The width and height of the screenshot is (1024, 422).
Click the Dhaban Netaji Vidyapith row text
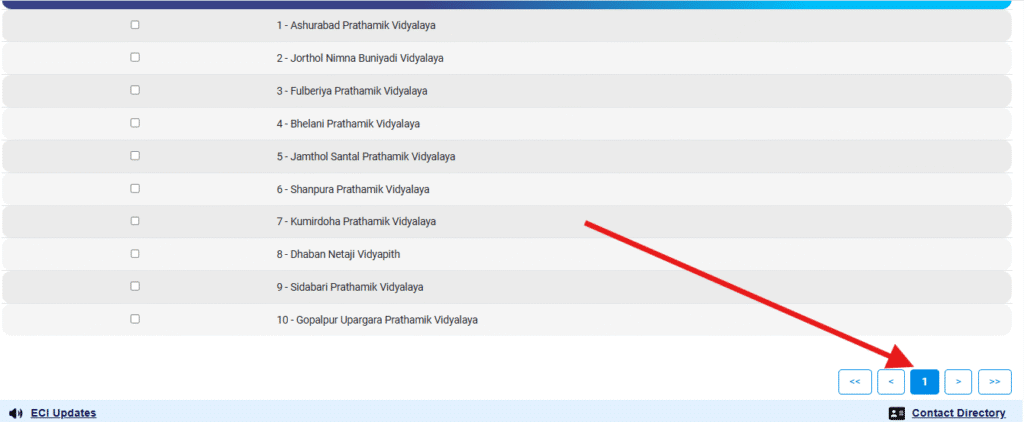(x=338, y=254)
